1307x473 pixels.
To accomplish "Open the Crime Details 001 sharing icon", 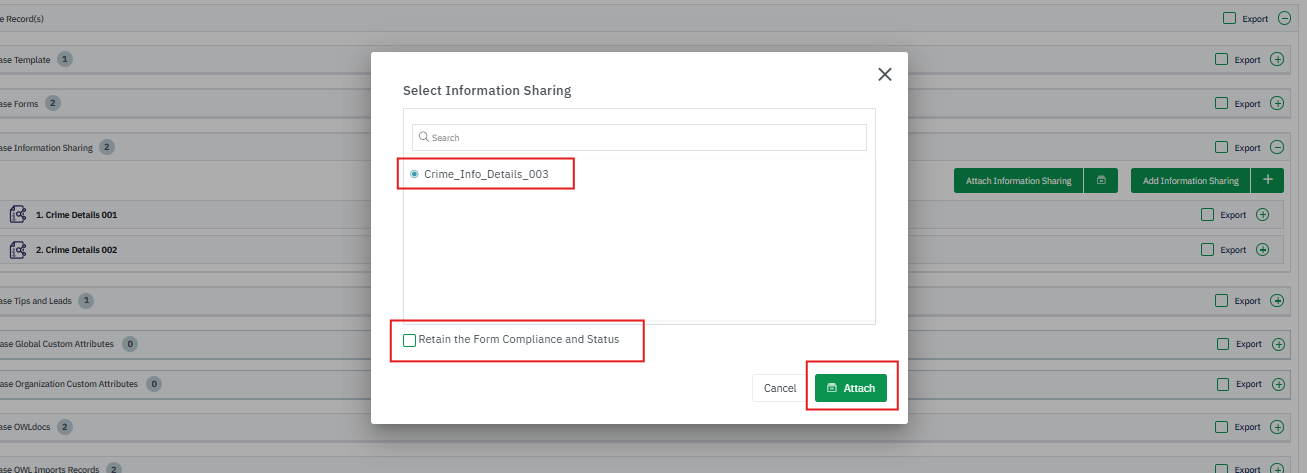I will point(17,214).
